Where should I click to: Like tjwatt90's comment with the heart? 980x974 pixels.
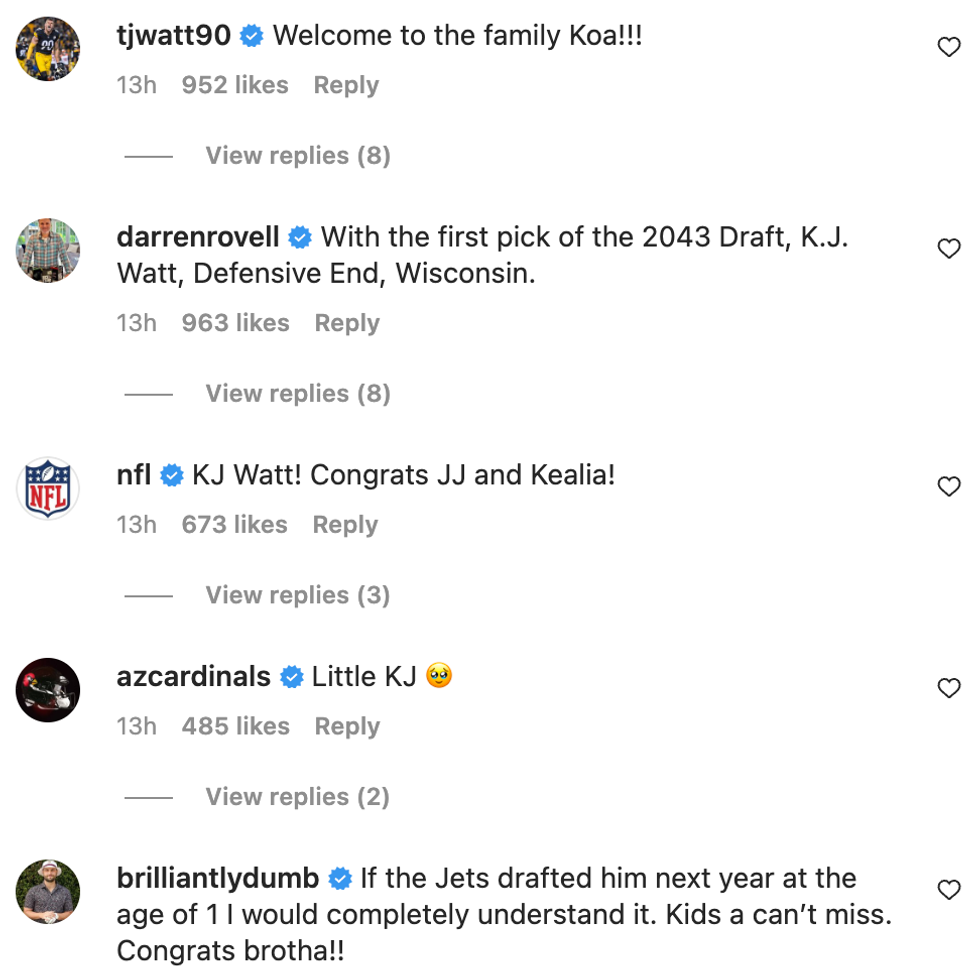(948, 46)
